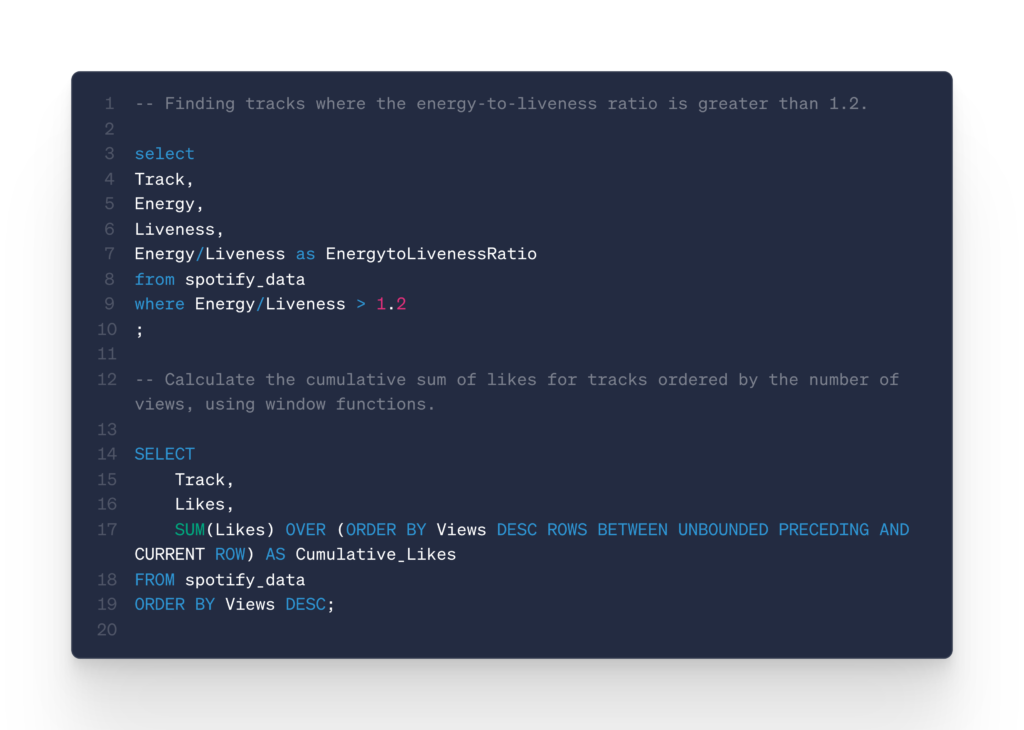The image size is (1024, 730).
Task: Click the lowercase from keyword on line 8
Action: click(x=154, y=279)
